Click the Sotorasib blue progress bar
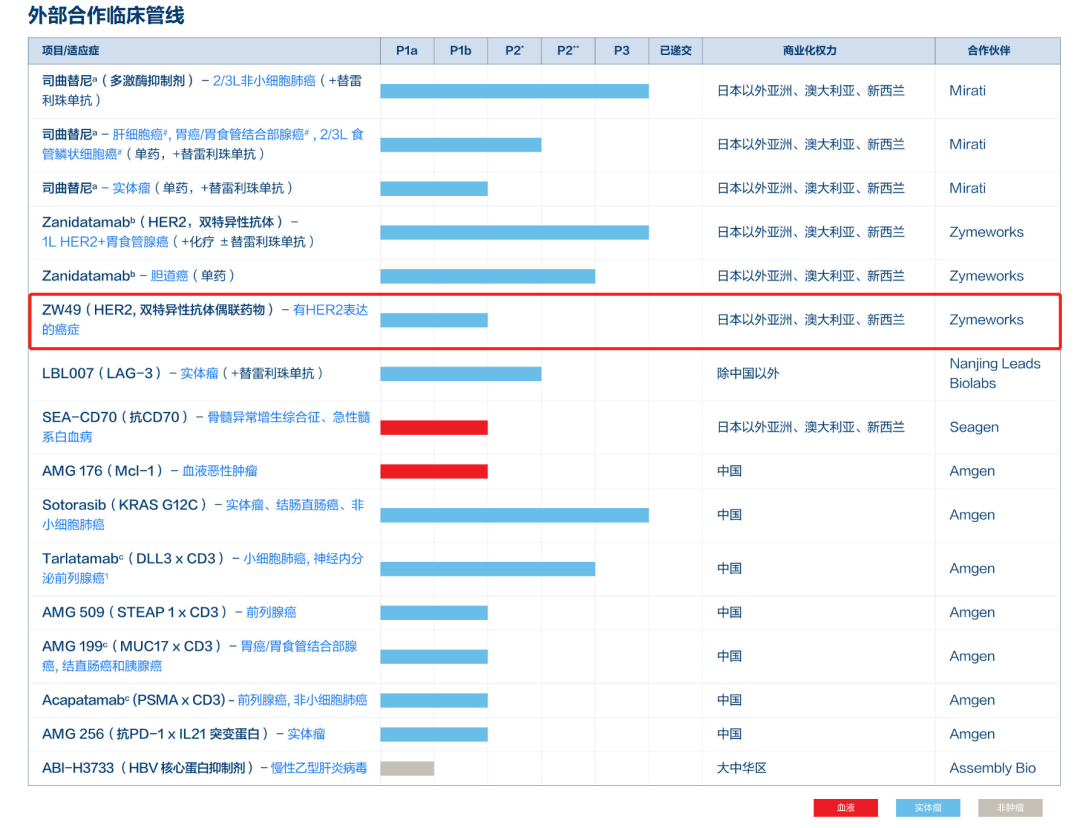 click(515, 515)
